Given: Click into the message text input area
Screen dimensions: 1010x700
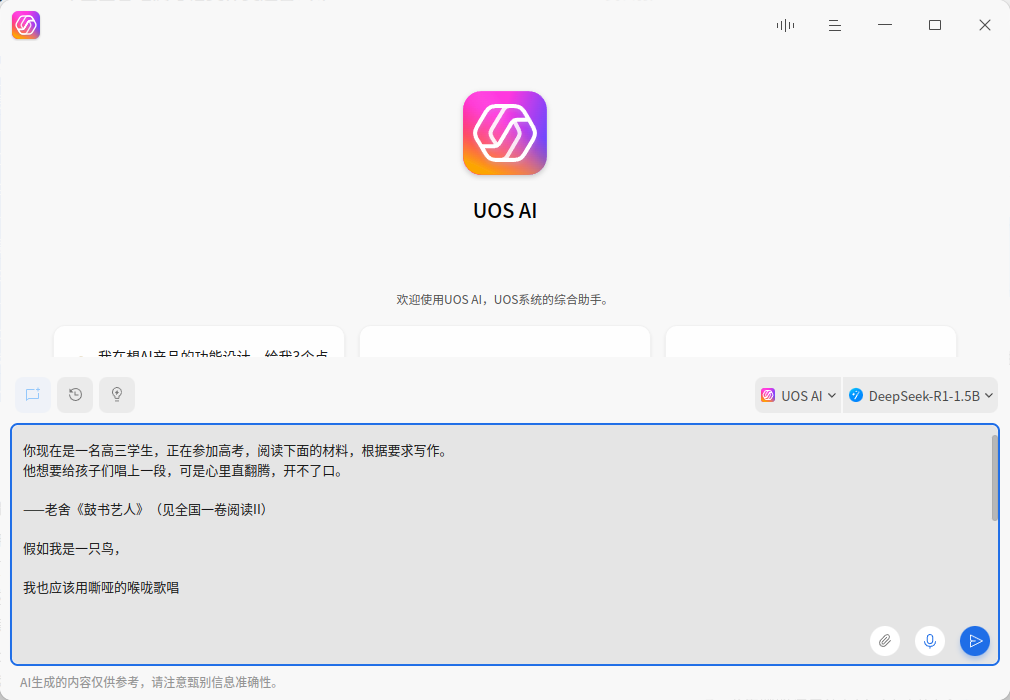Looking at the screenshot, I should (505, 544).
